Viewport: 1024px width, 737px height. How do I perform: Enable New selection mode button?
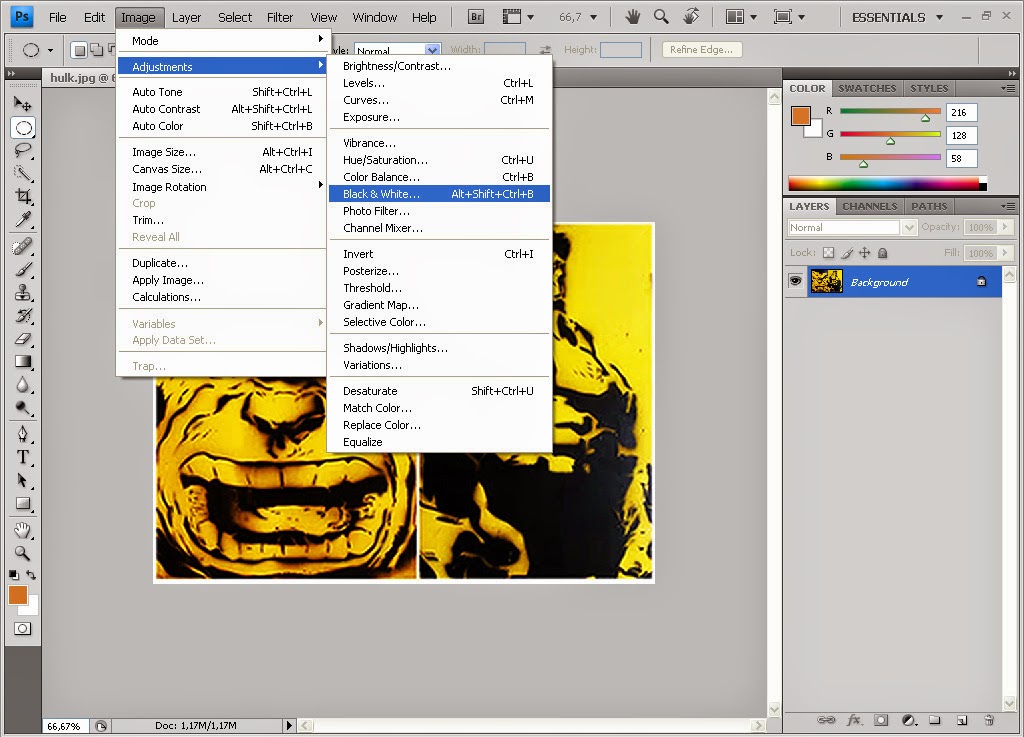click(x=79, y=50)
